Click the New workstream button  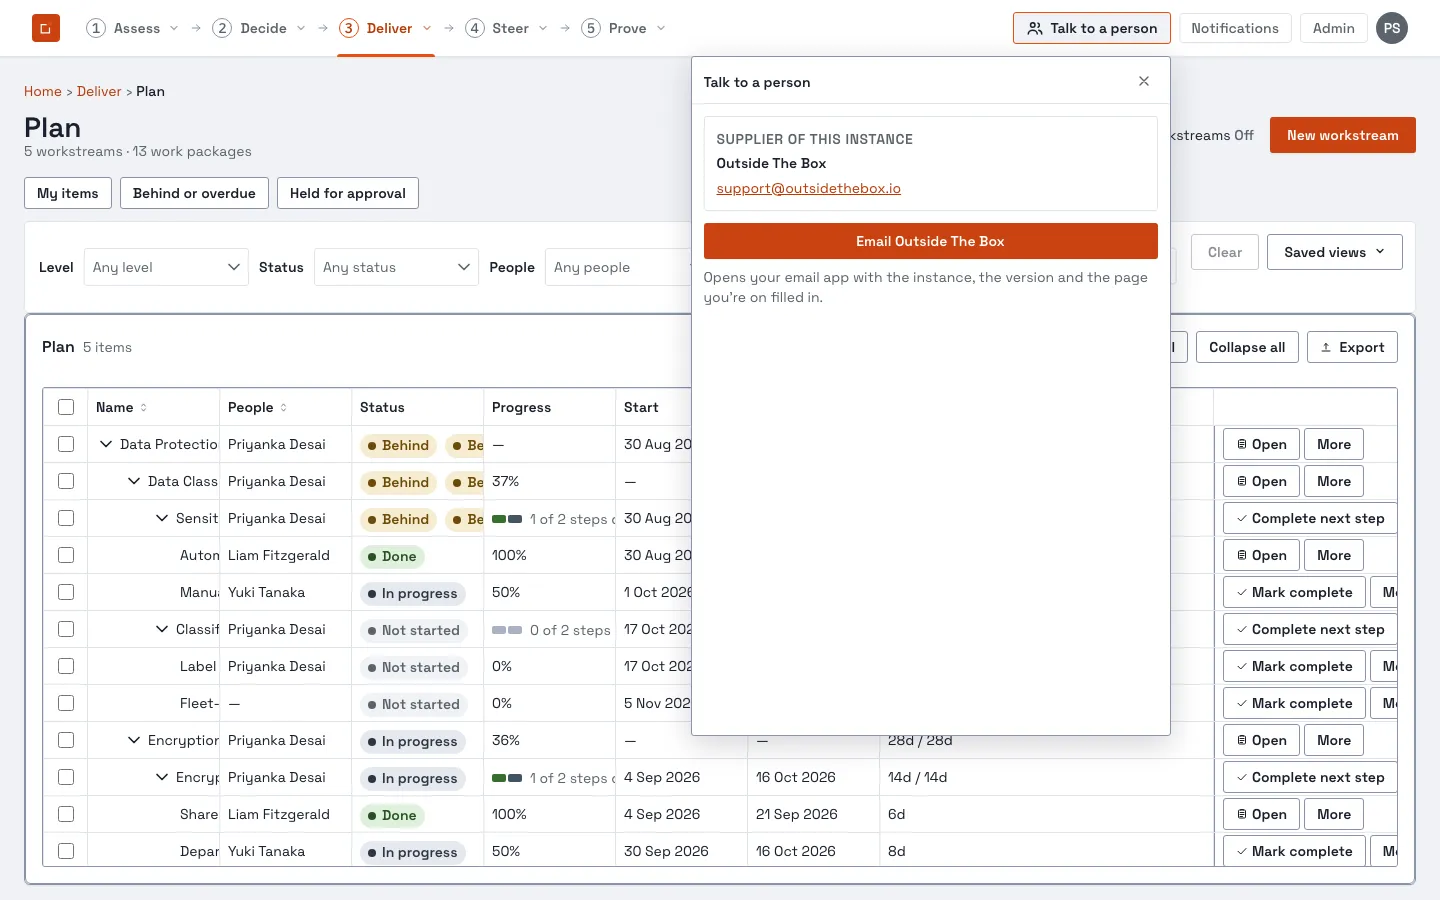point(1342,136)
